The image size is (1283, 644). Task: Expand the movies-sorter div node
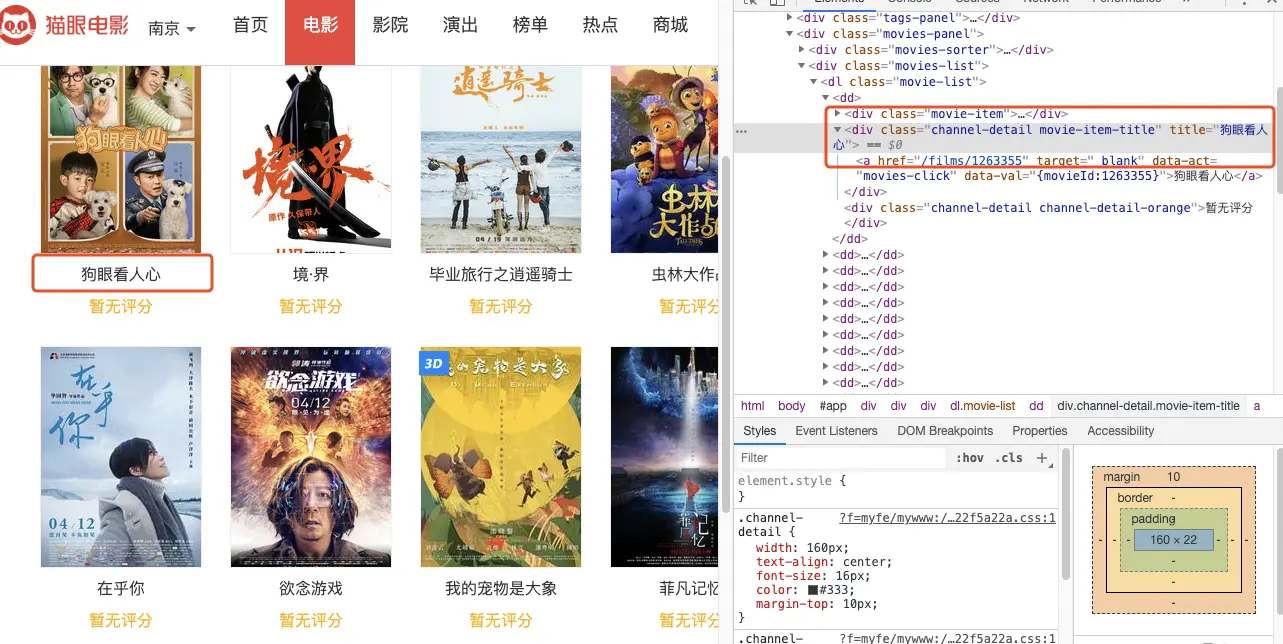(x=802, y=50)
